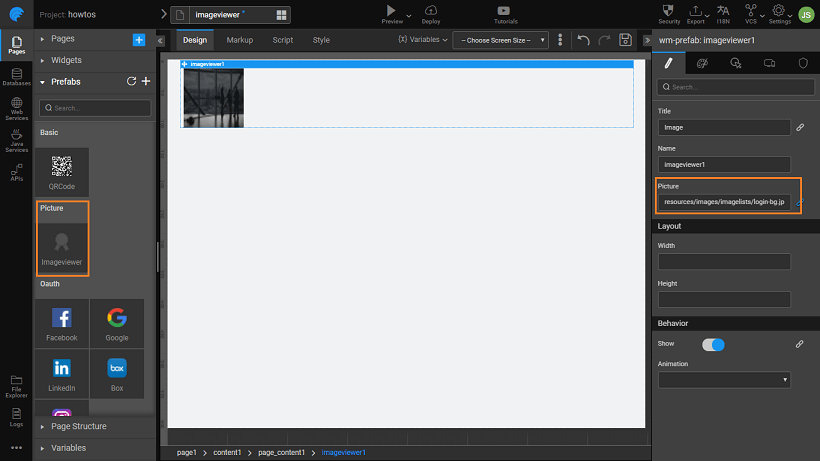Screen dimensions: 820x461
Task: Click the Preview play icon
Action: click(391, 10)
